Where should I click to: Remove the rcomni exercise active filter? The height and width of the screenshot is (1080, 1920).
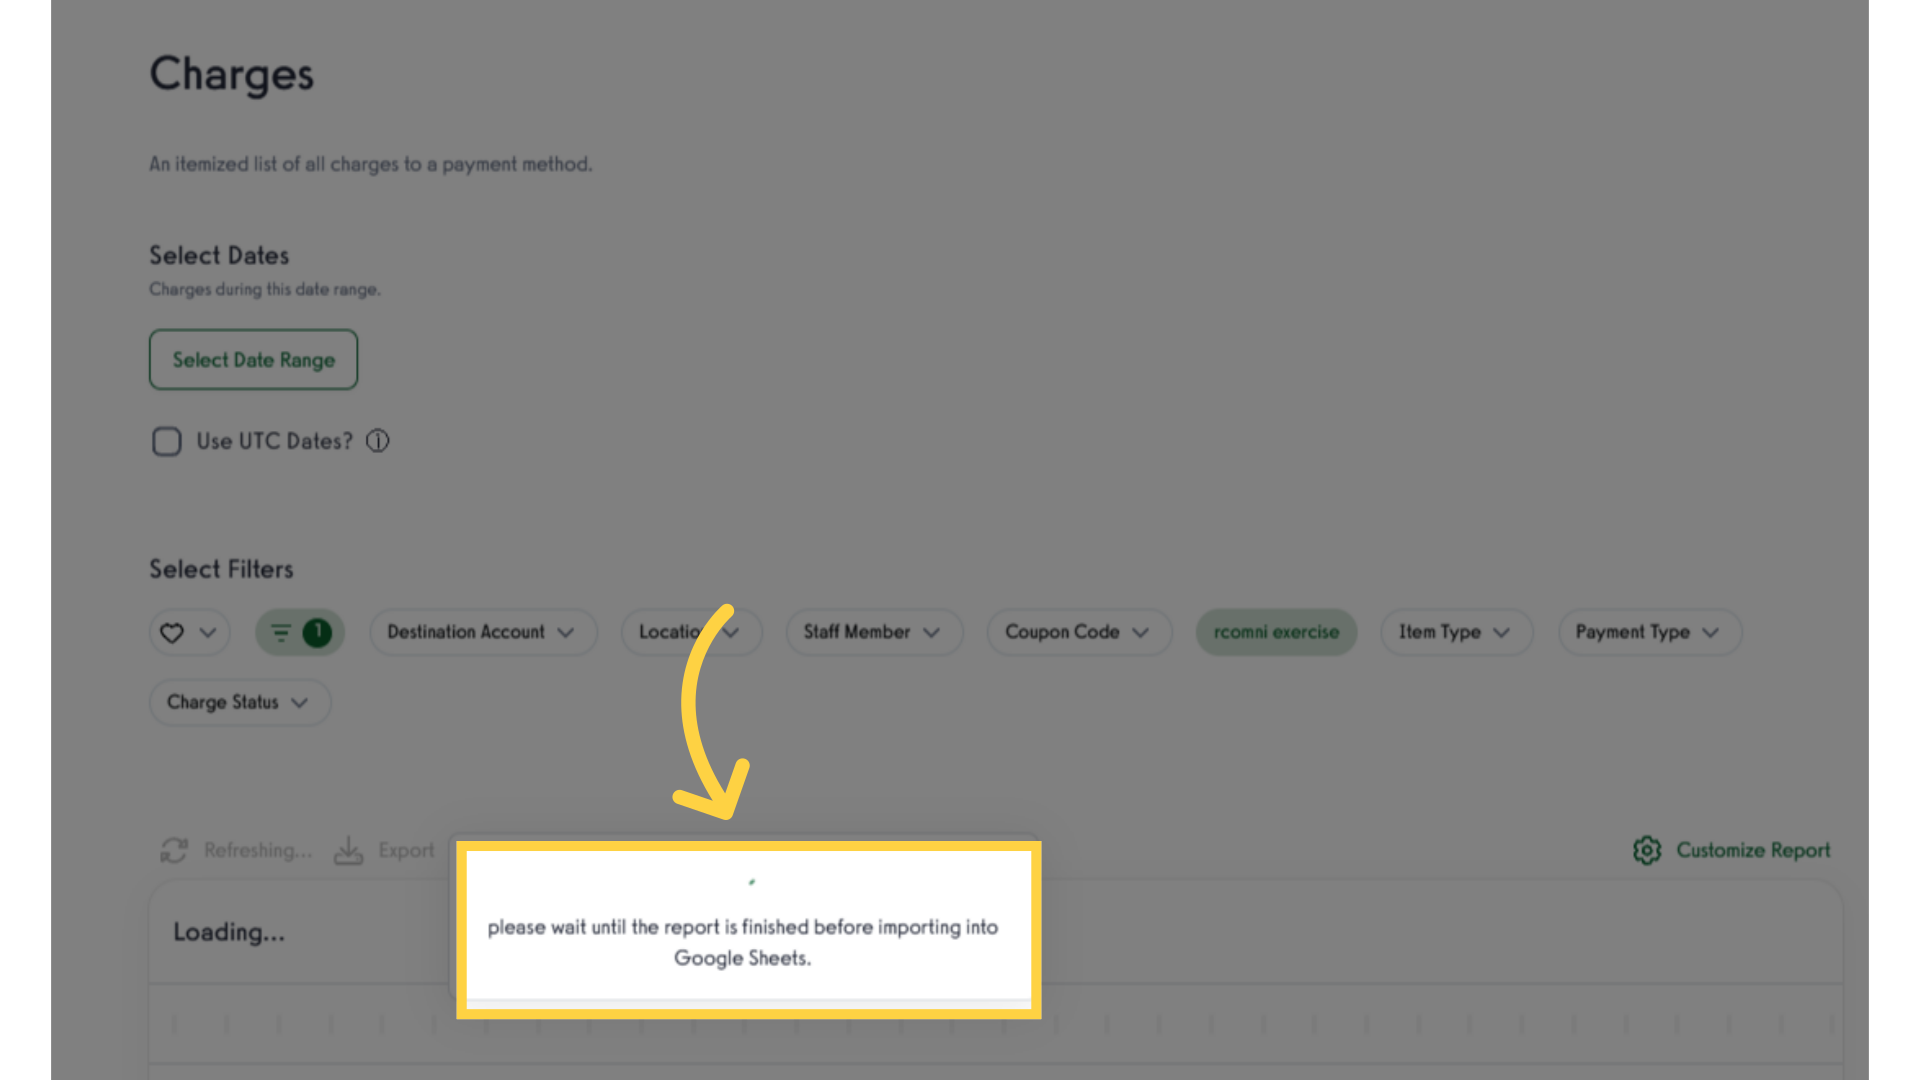tap(1274, 632)
